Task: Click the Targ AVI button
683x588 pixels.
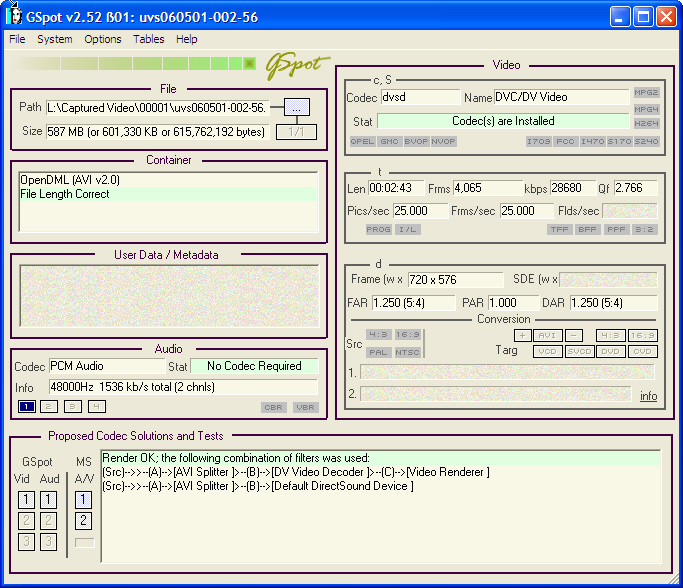Action: click(548, 335)
